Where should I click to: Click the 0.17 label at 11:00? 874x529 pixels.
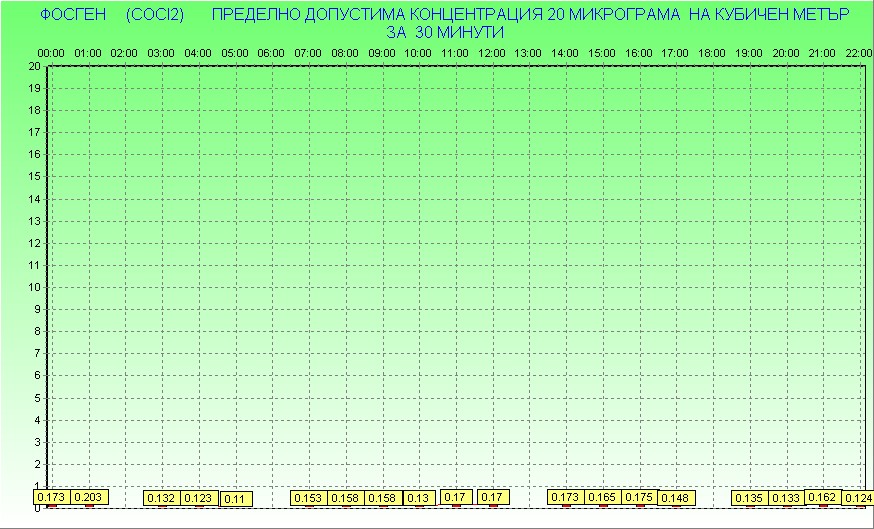456,497
